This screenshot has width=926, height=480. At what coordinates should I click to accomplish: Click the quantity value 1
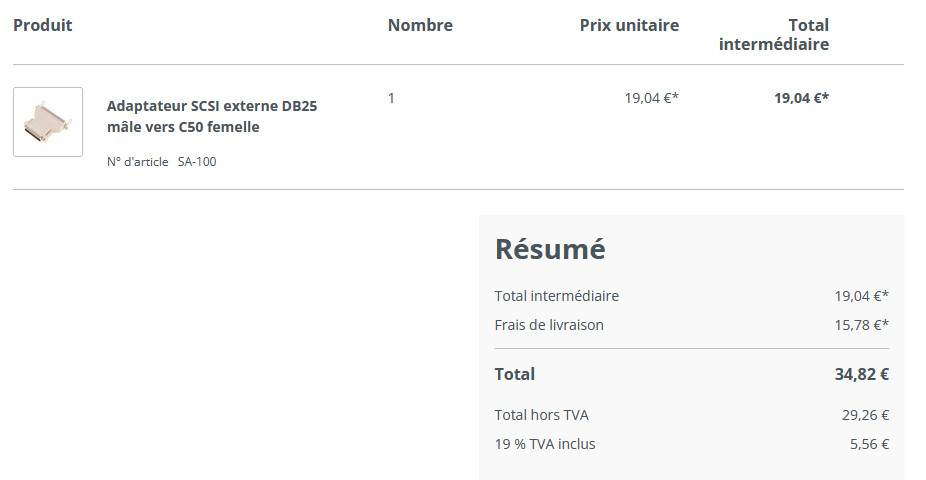[x=391, y=98]
